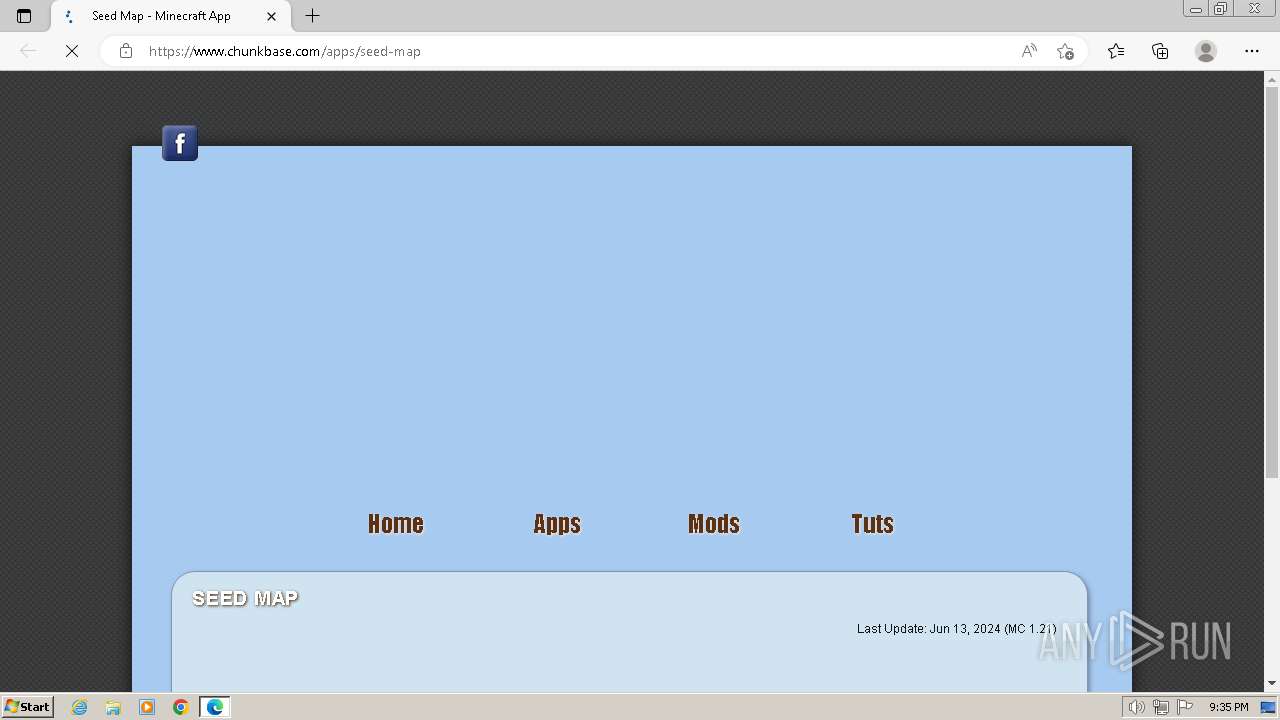Open the Facebook icon link
Screen dimensions: 1280x720
(x=180, y=143)
